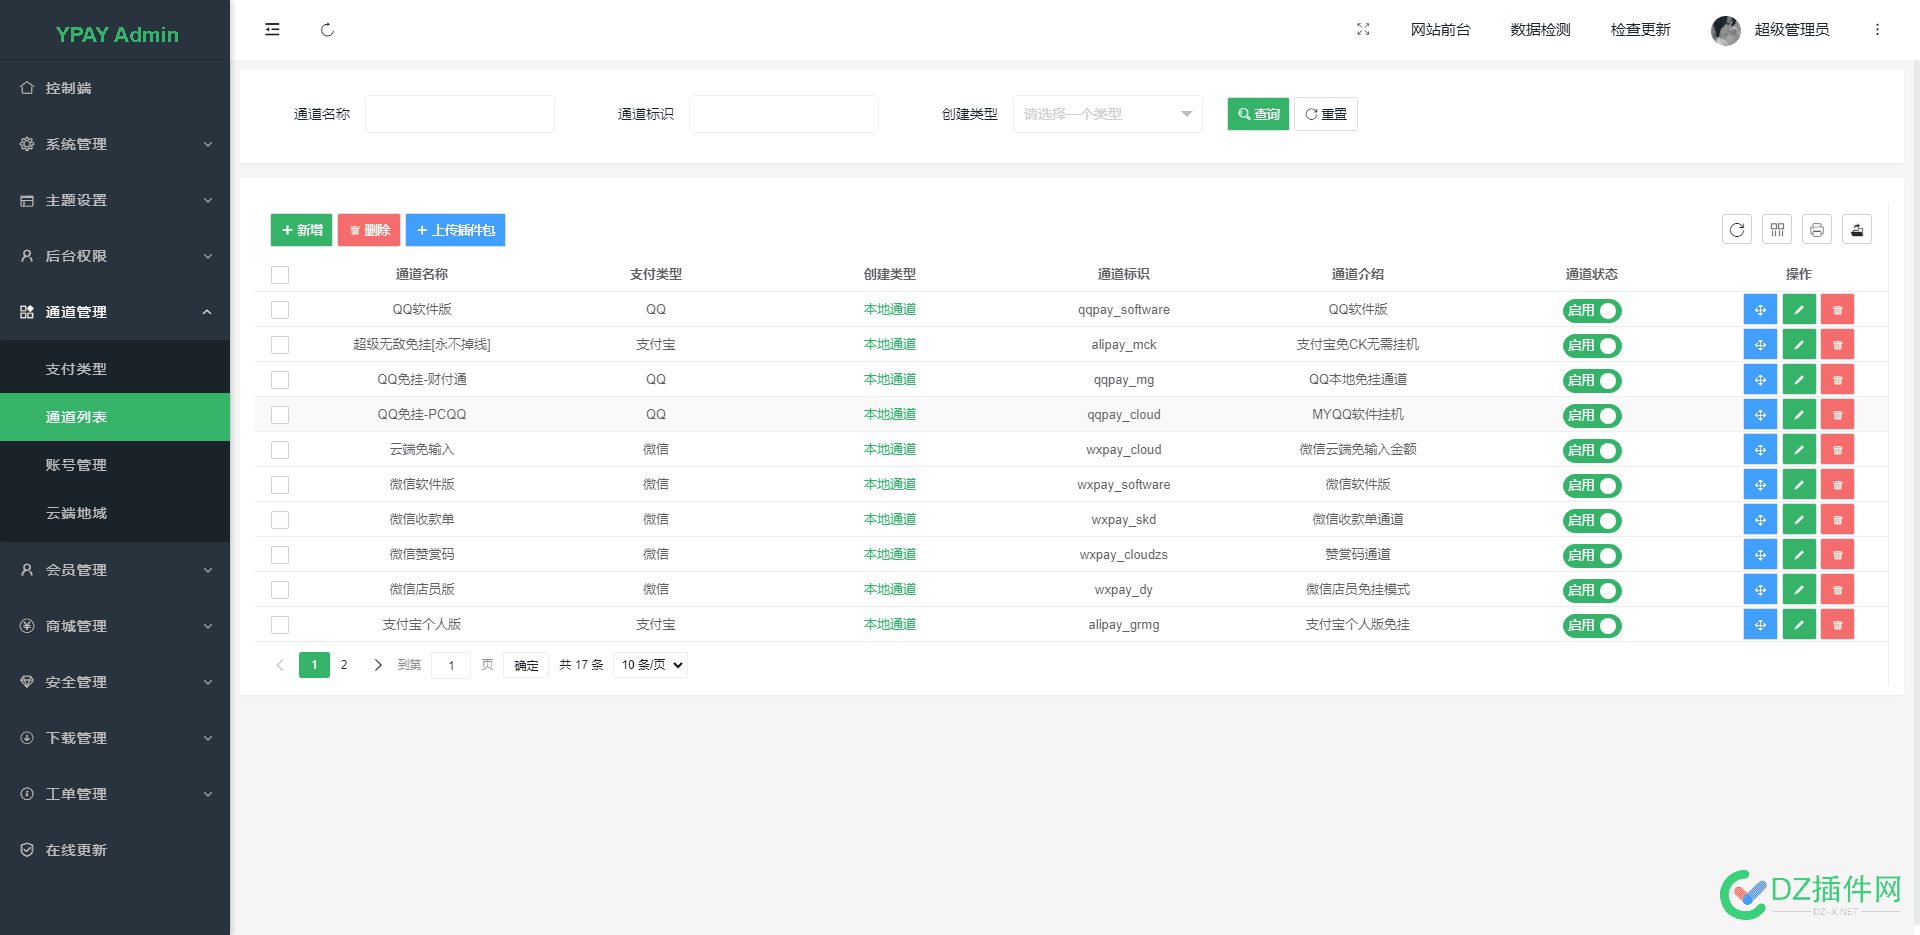Select the 通道列表 submenu item
This screenshot has height=935, width=1920.
(x=115, y=417)
